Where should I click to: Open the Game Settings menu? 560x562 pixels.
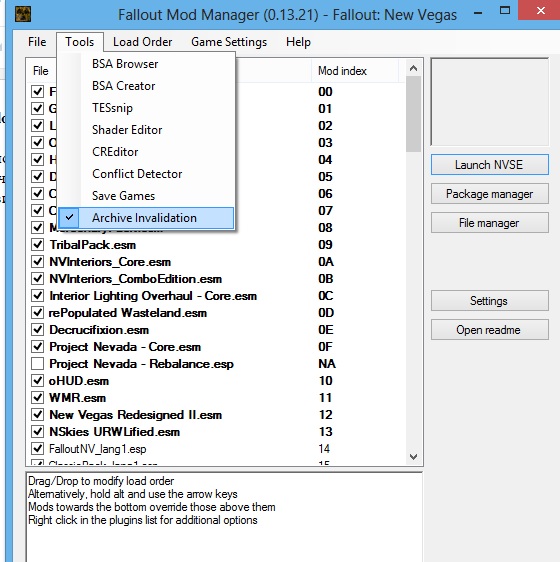(229, 42)
